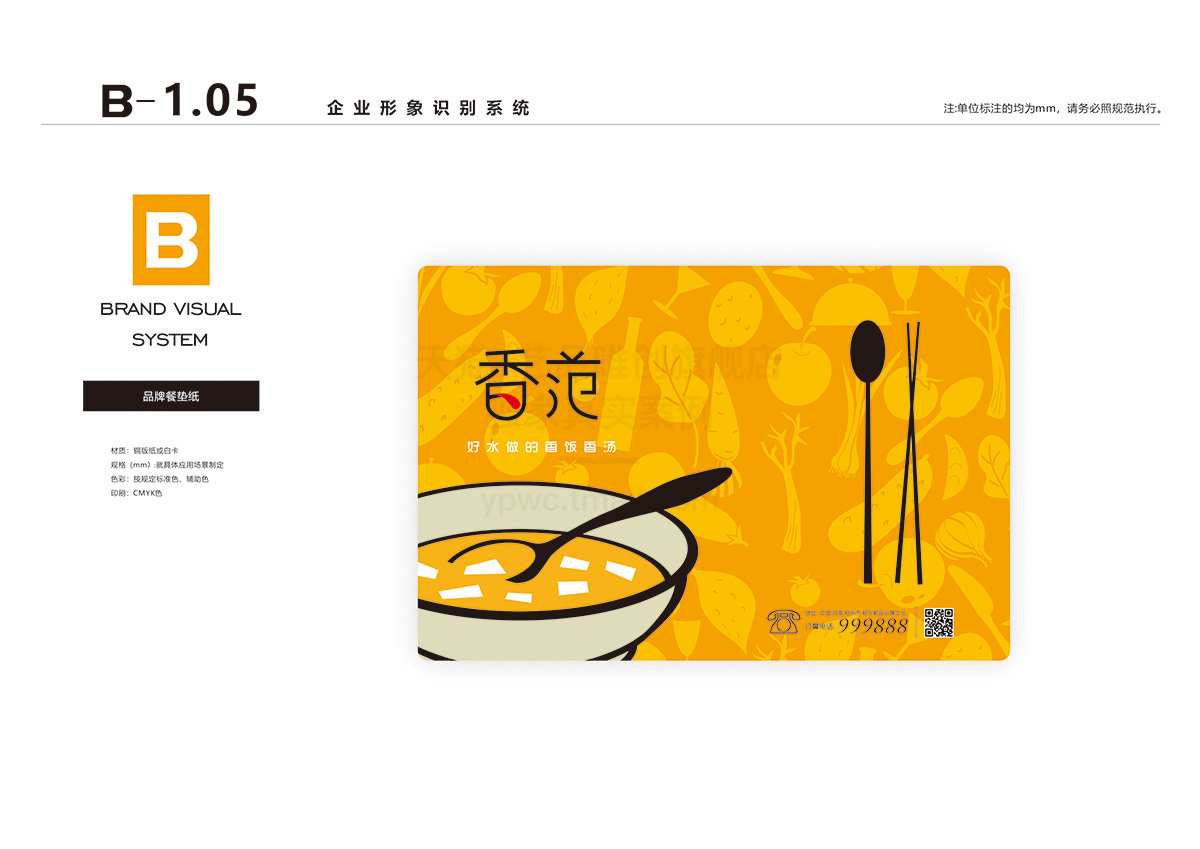The image size is (1200, 849).
Task: Click the slogan 好水做的香饭香汤
Action: click(541, 448)
